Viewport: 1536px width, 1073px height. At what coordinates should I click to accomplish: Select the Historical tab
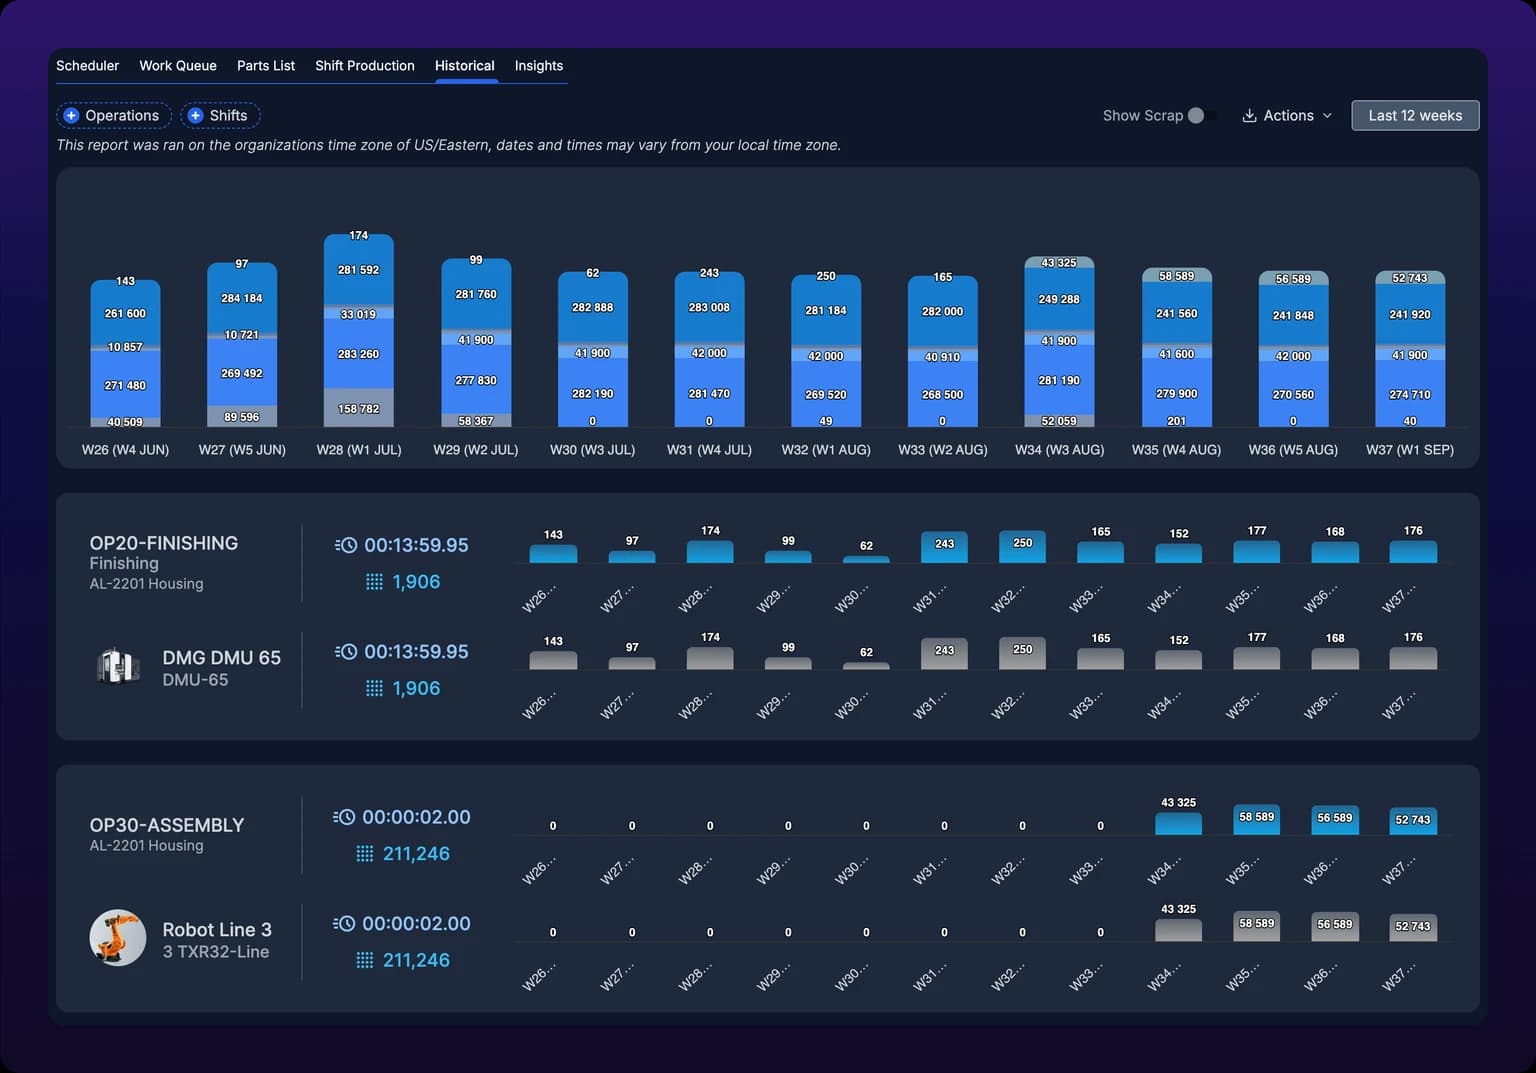pos(465,66)
